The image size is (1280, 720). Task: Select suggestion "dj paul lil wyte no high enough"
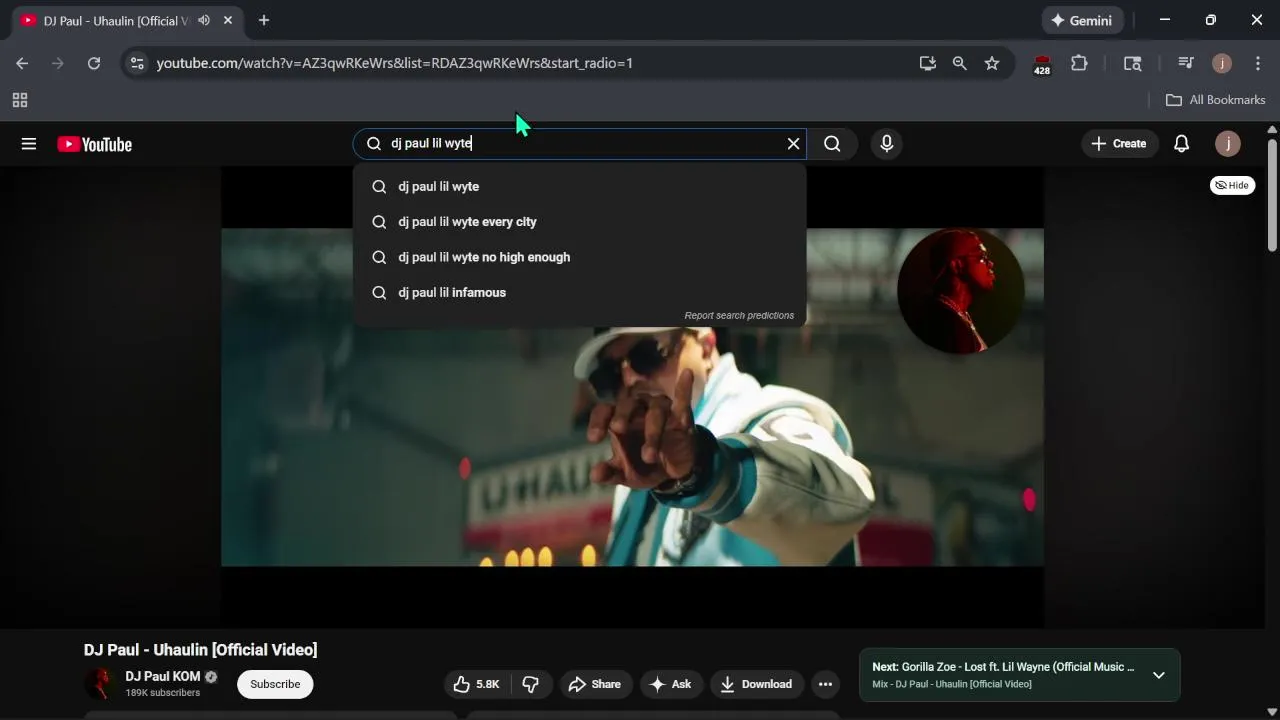580,257
